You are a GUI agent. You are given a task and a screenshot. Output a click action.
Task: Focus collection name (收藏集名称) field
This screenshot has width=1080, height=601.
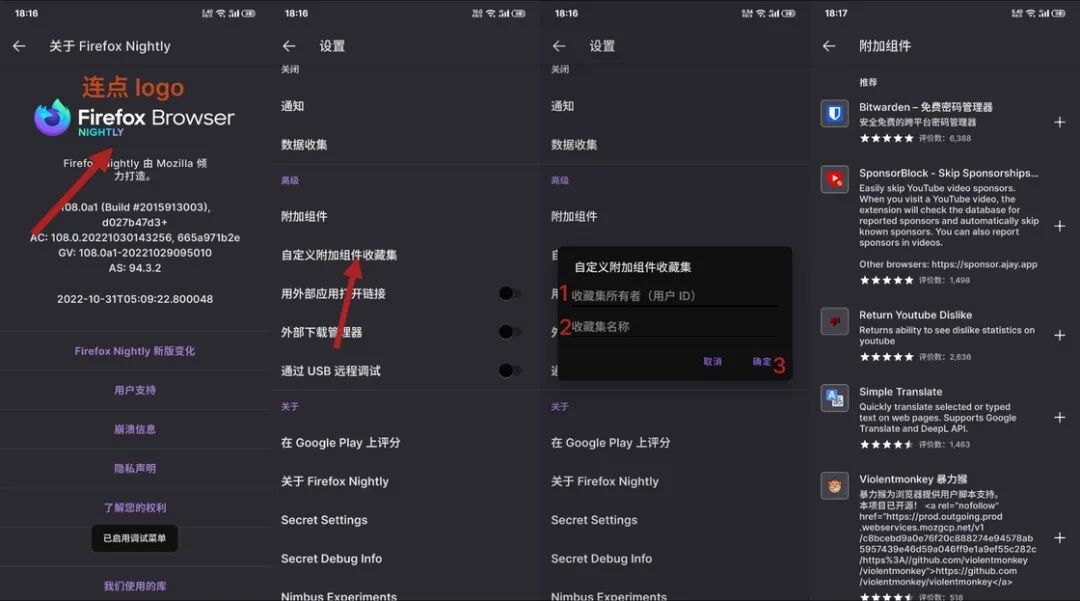click(x=674, y=327)
